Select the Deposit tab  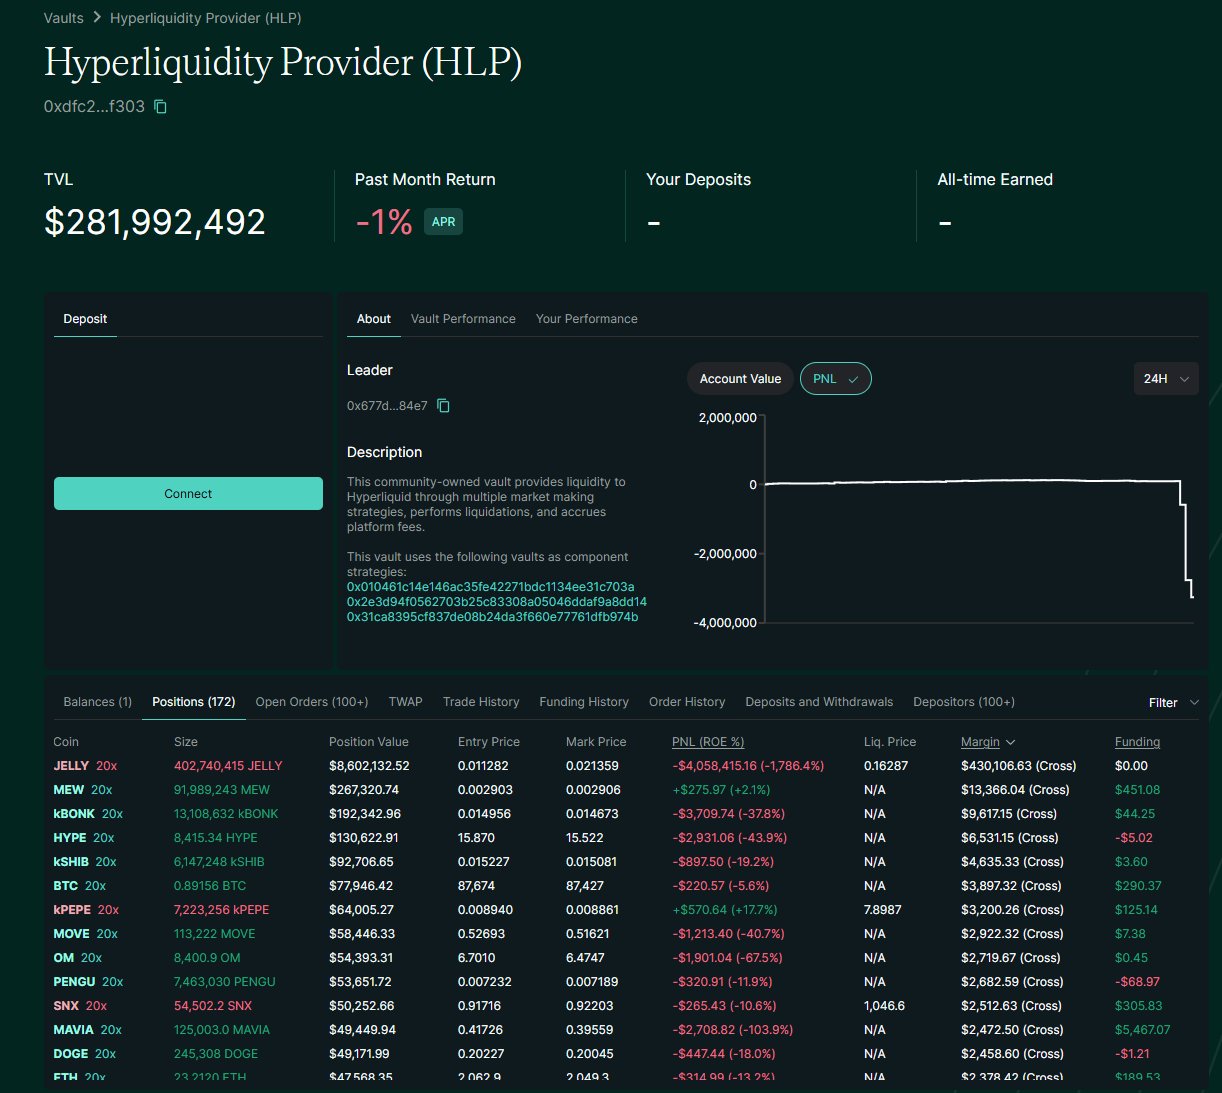coord(85,319)
